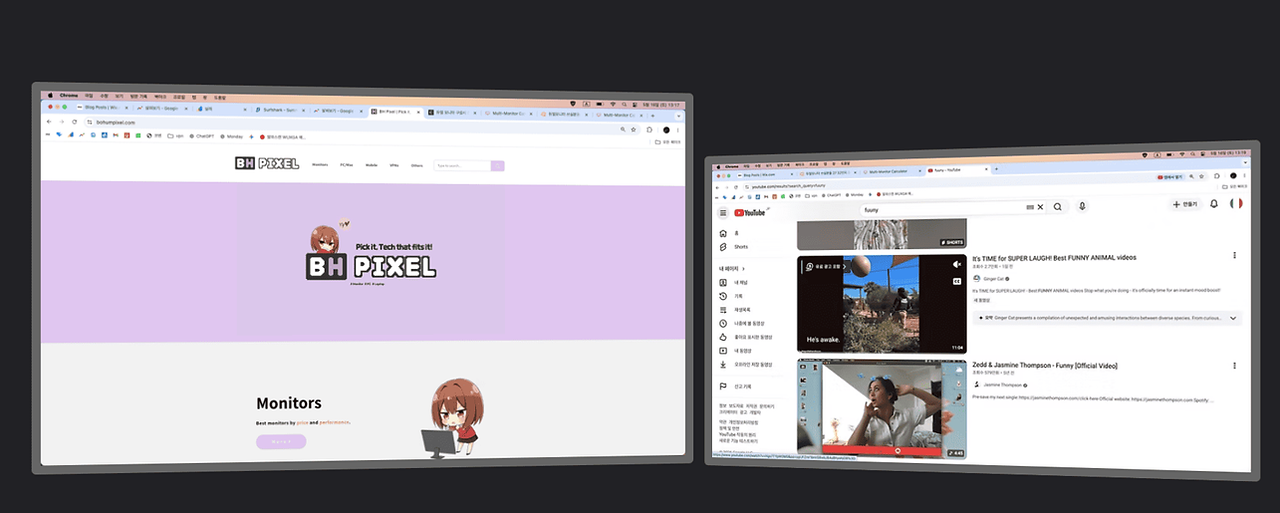1280x513 pixels.
Task: Open the YouTube account avatar menu
Action: 1236,203
